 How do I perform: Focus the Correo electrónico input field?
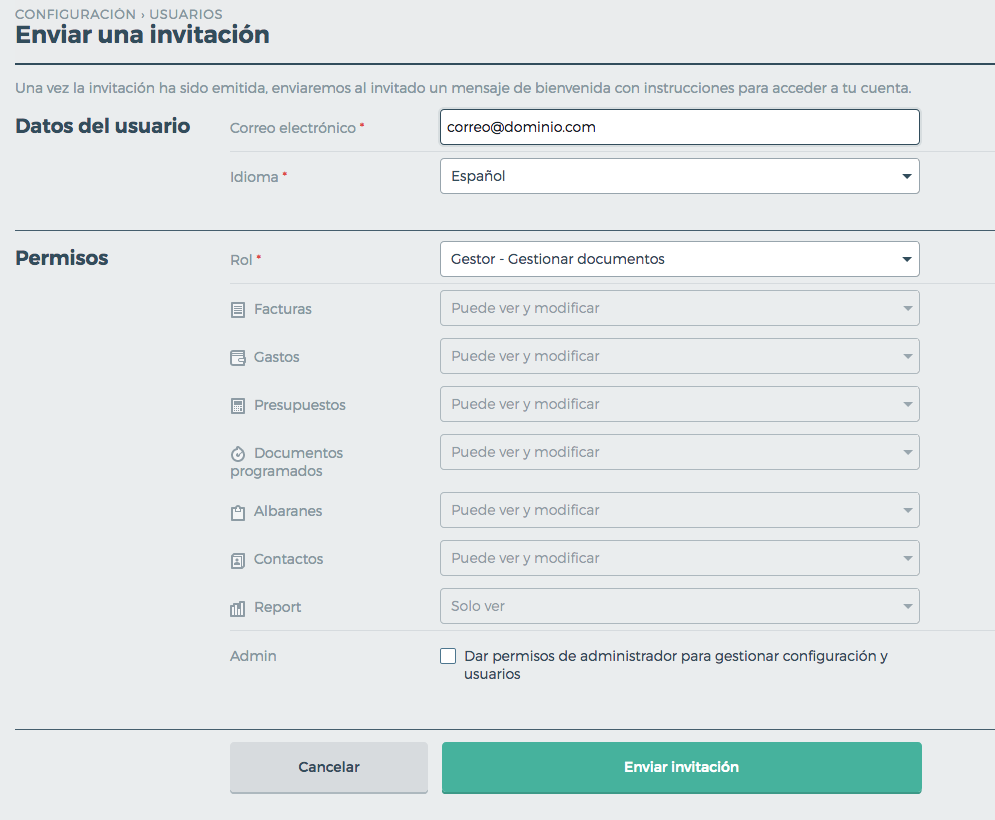pos(680,127)
